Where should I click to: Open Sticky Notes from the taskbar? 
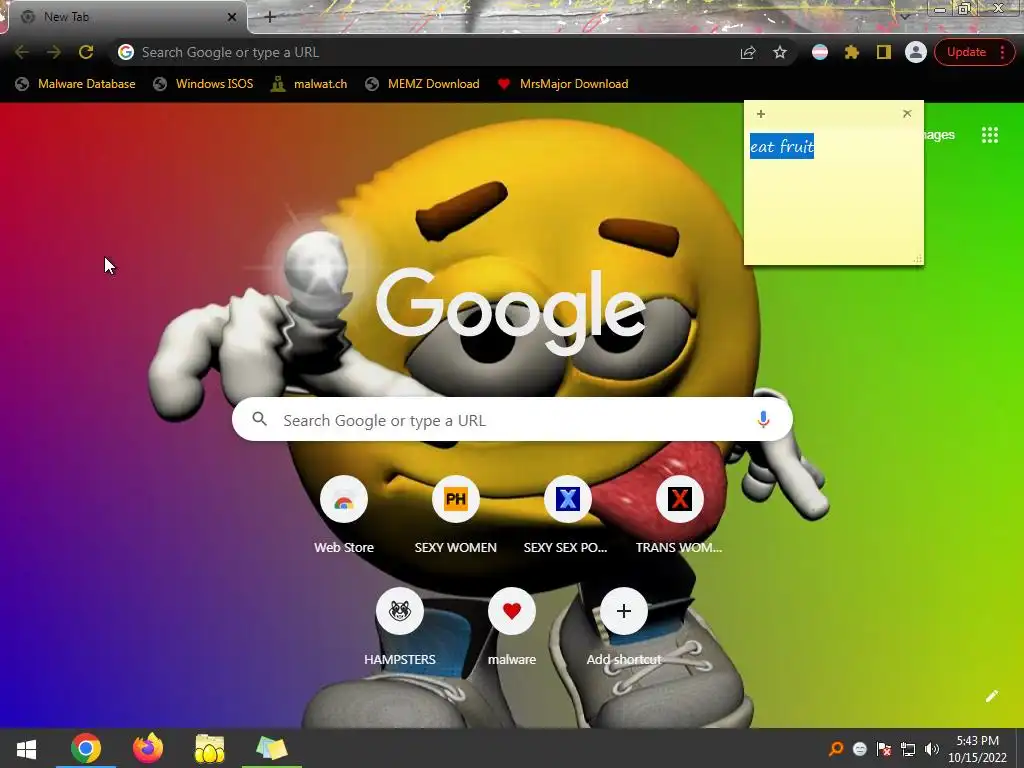pos(272,748)
